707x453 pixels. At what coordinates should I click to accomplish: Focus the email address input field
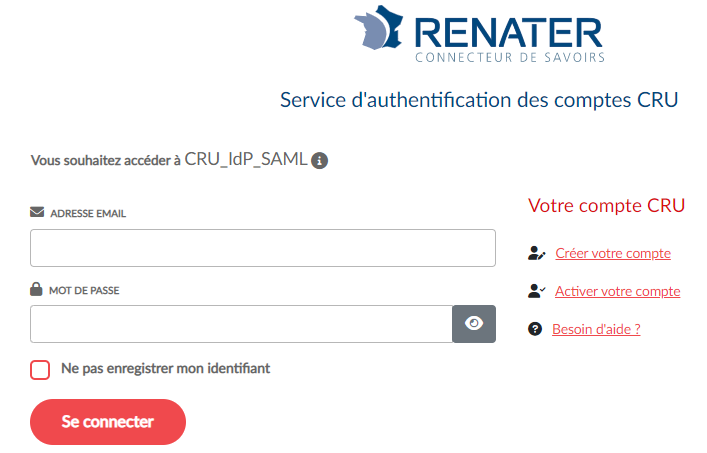(263, 248)
